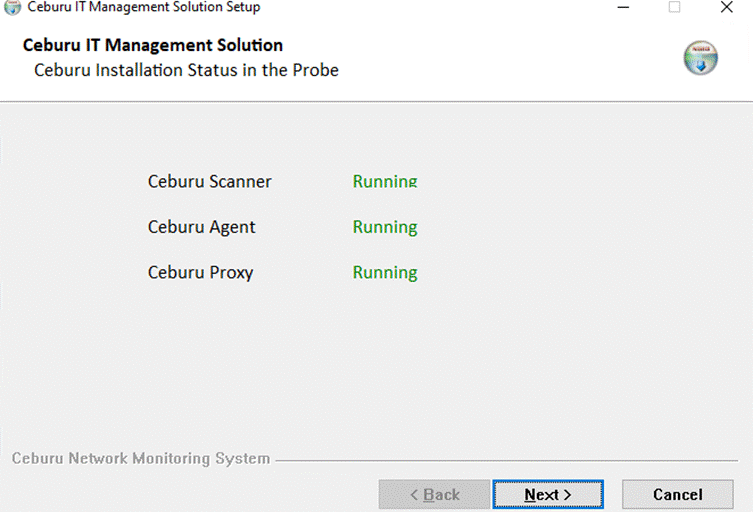Click the installer globe icon in the header
The image size is (753, 512).
click(x=701, y=58)
